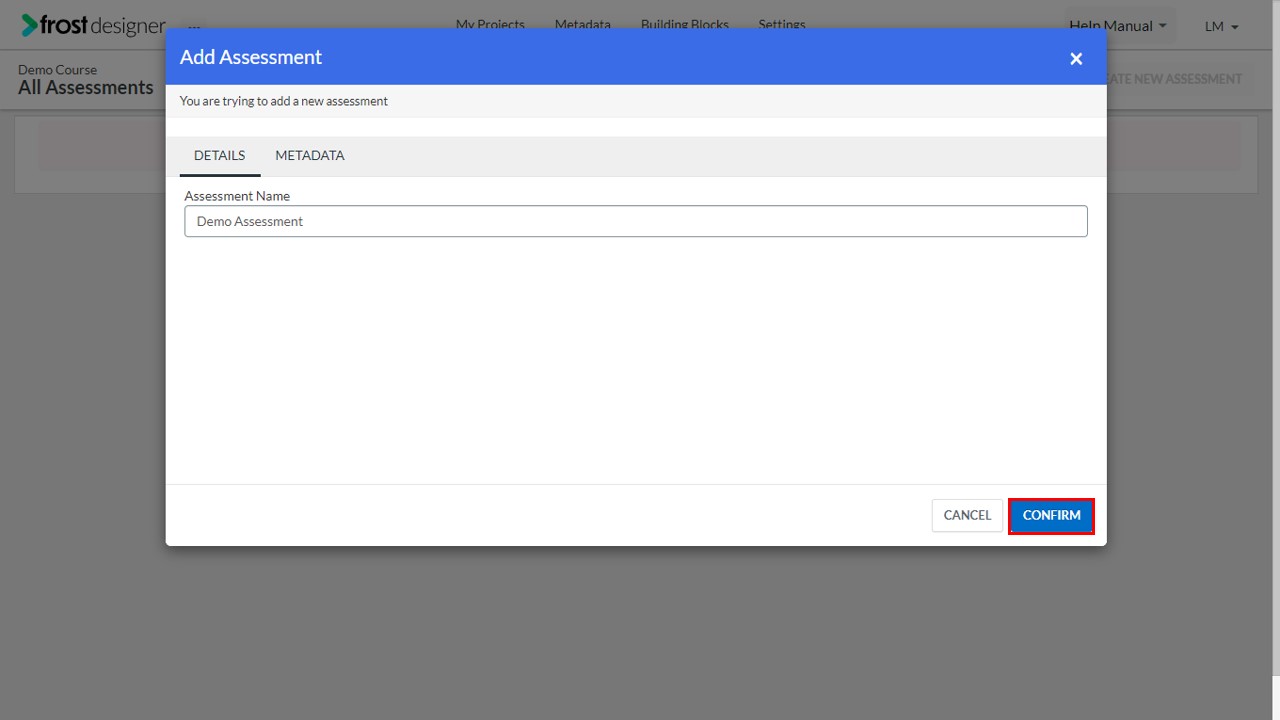Close the Add Assessment dialog with X

click(x=1076, y=59)
